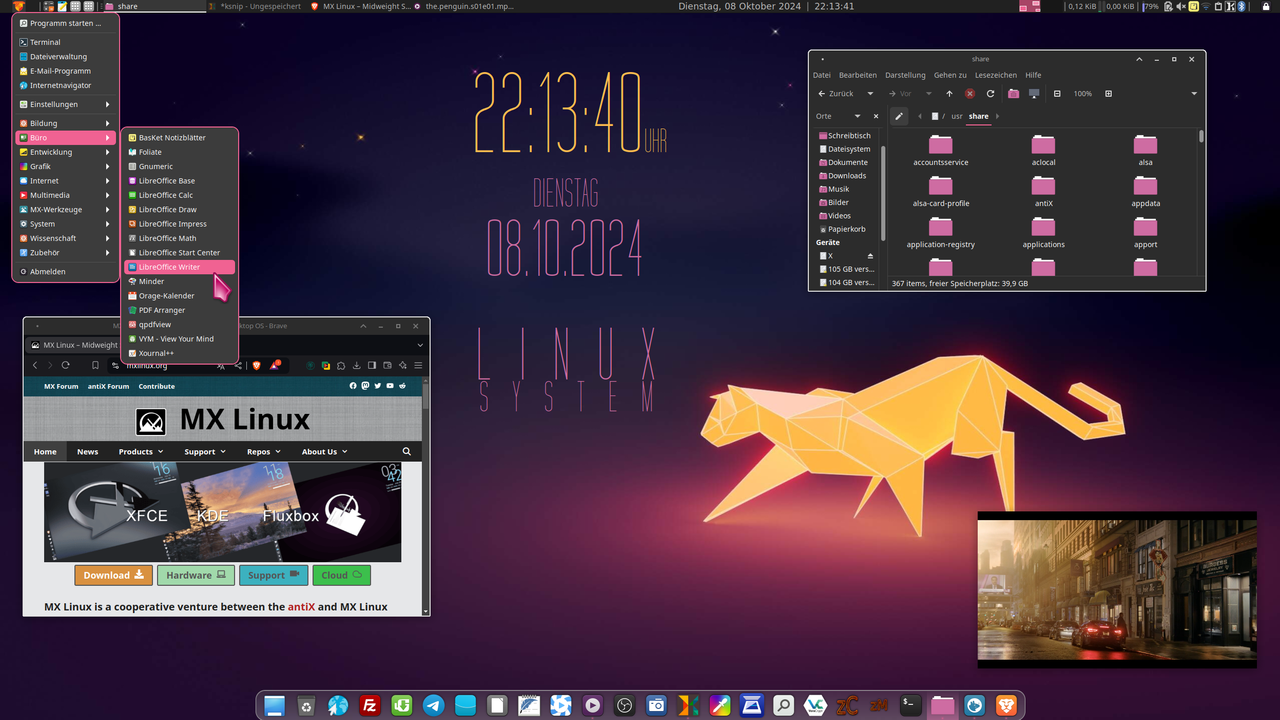Click the file manager vertical scrollbar
Screen dimensions: 1280x720
tap(1201, 136)
